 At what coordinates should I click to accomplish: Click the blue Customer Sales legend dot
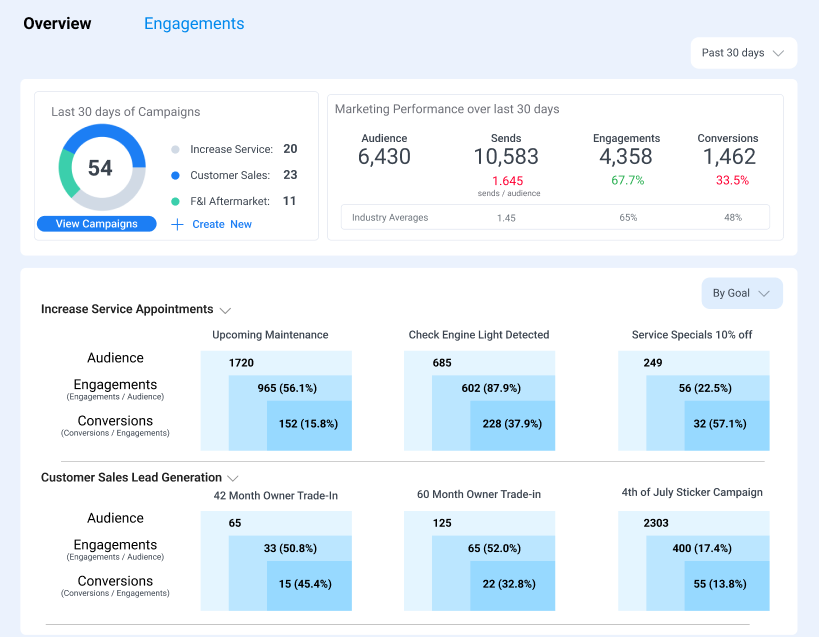(176, 175)
